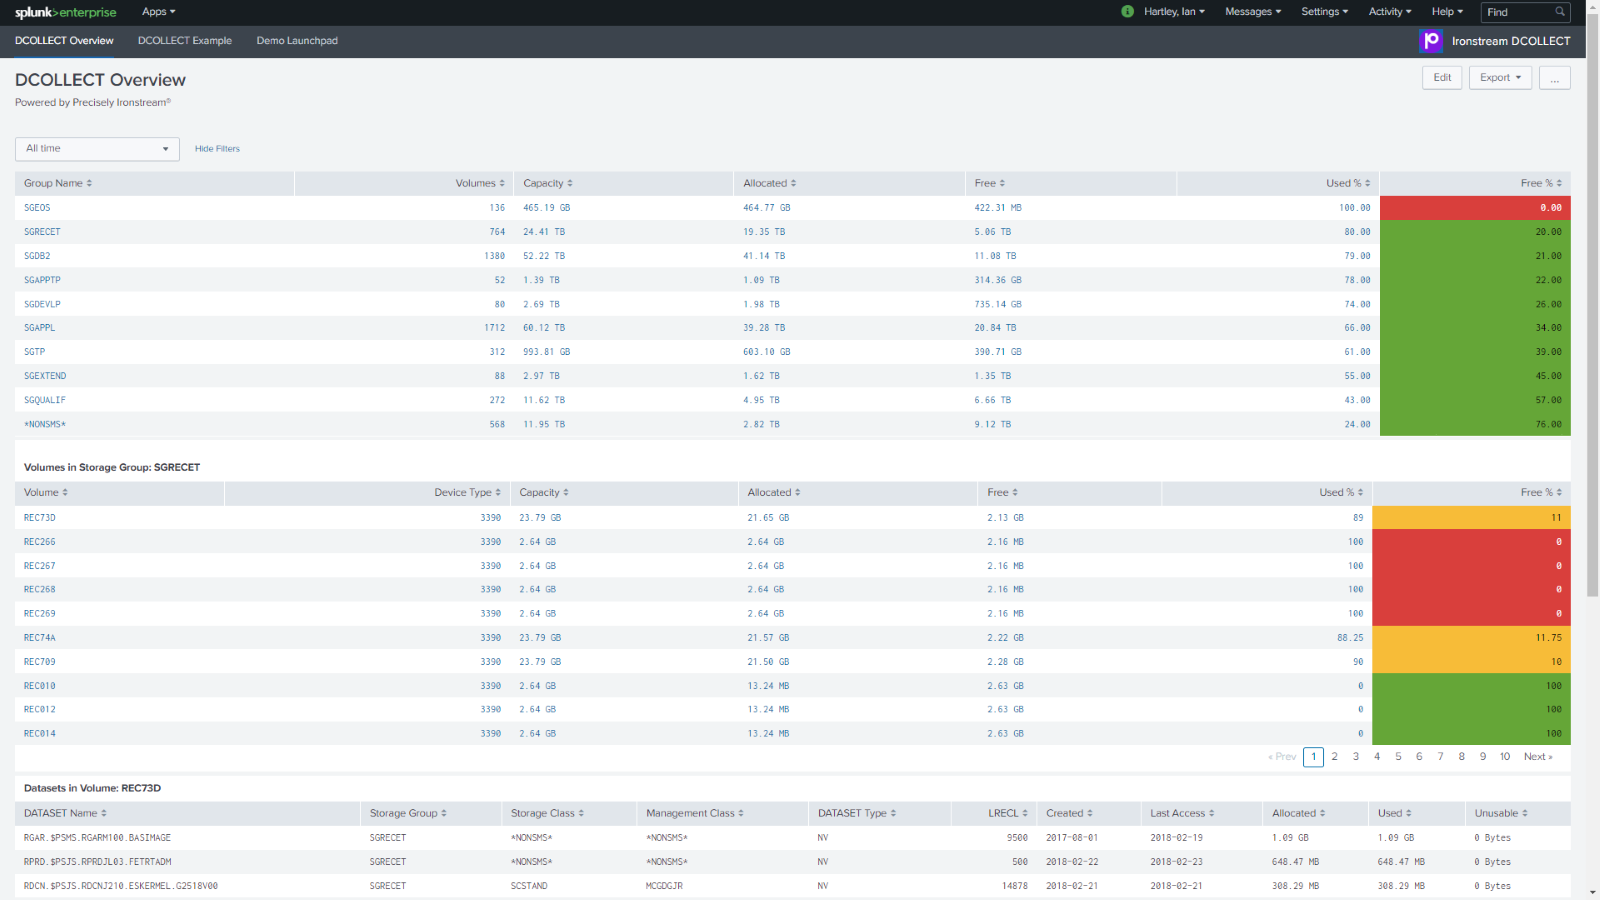
Task: Click the SGRECET storage group
Action: point(42,232)
